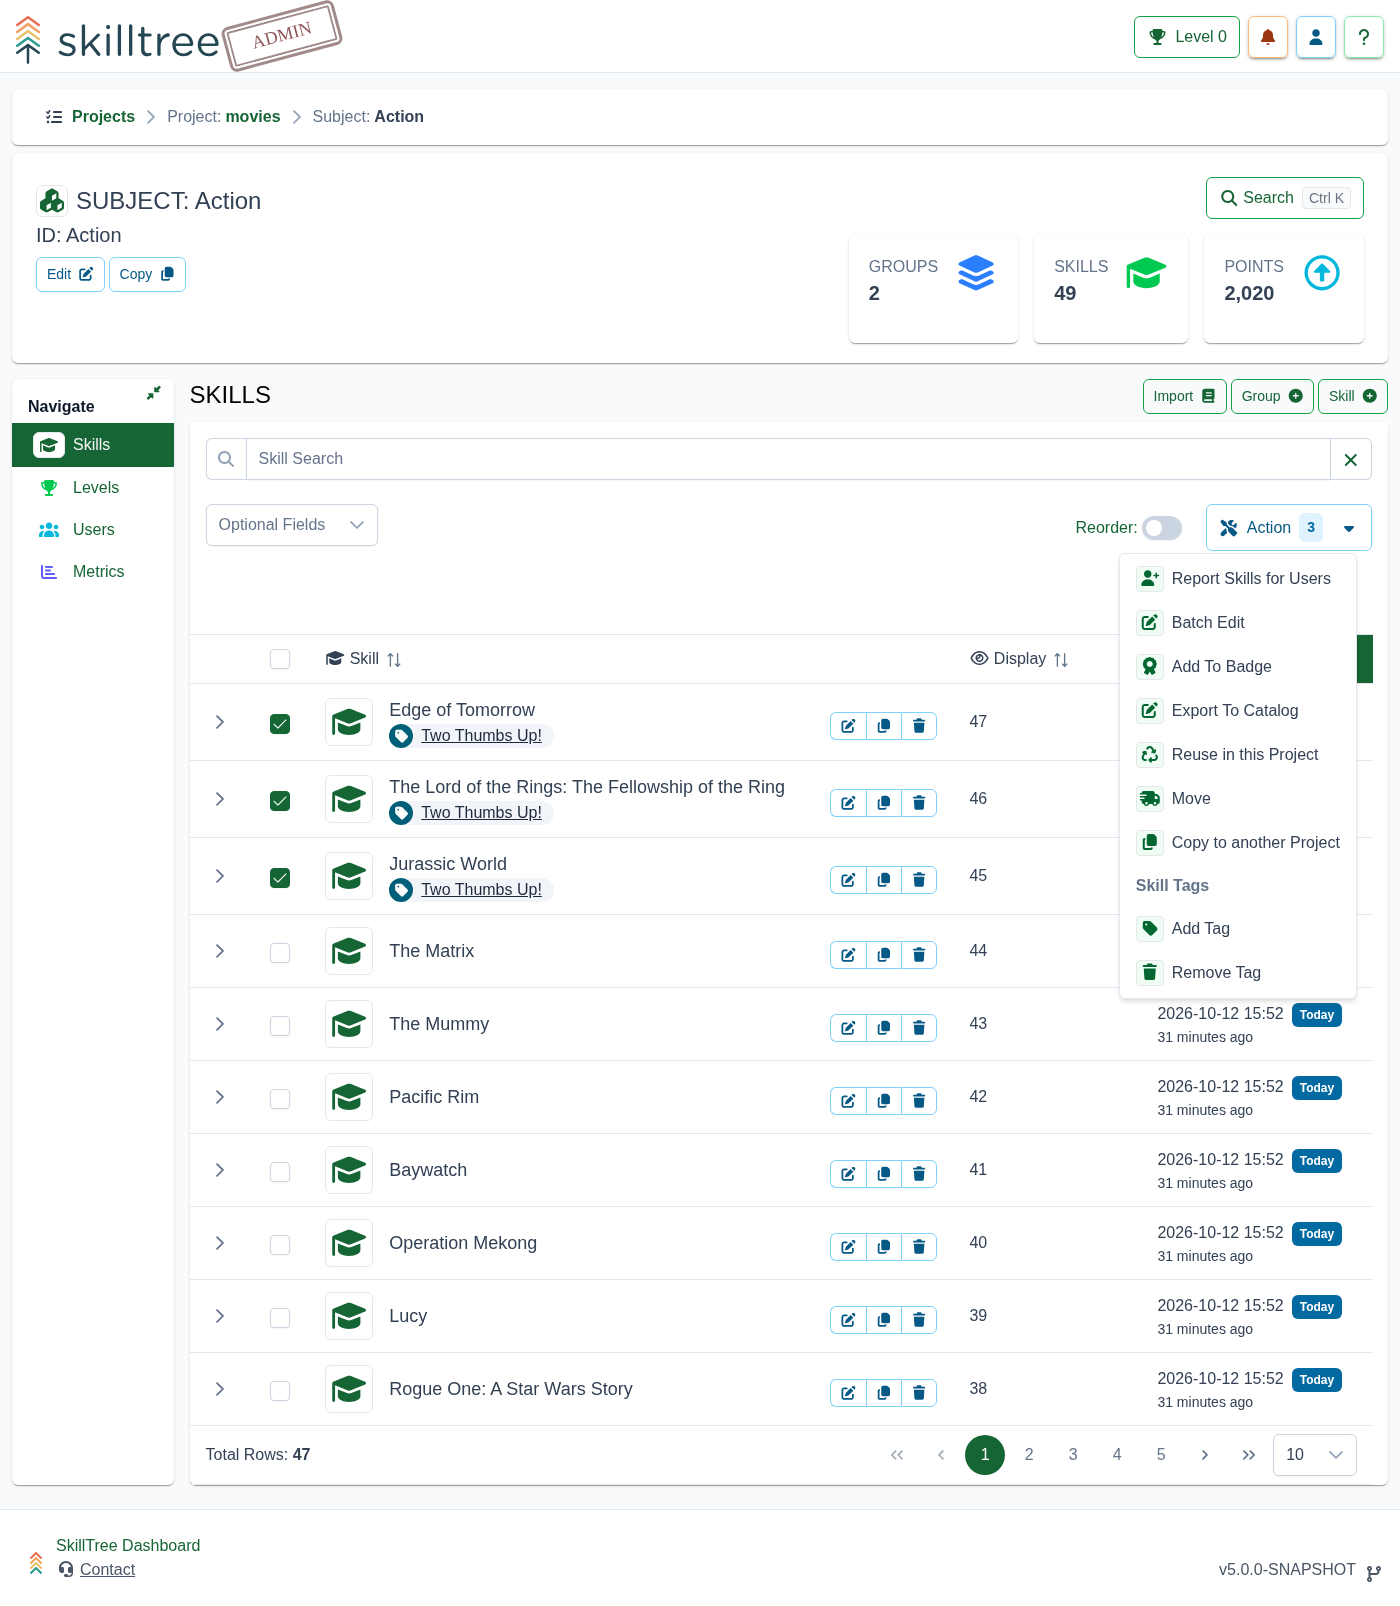The height and width of the screenshot is (1606, 1400).
Task: Check The Mummy row checkbox
Action: (280, 1026)
